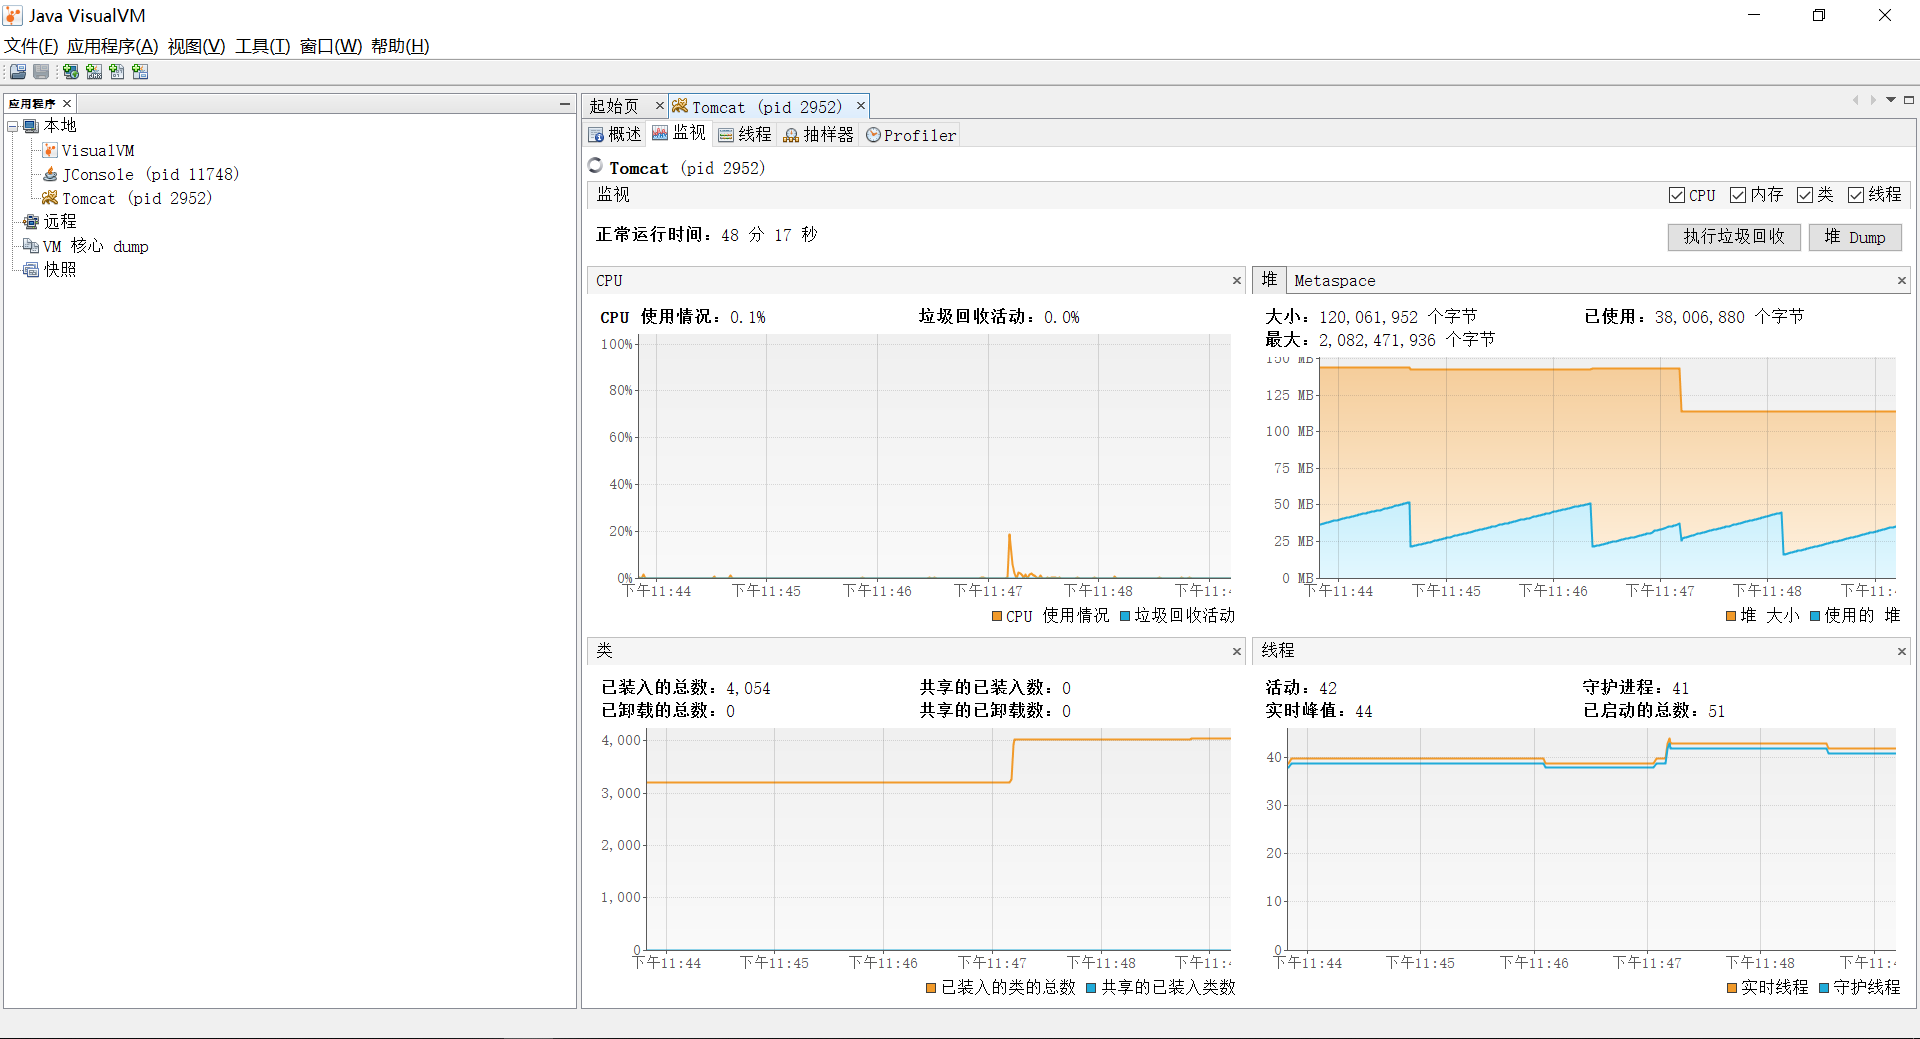
Task: Open the document list dropdown arrow
Action: 1891,100
